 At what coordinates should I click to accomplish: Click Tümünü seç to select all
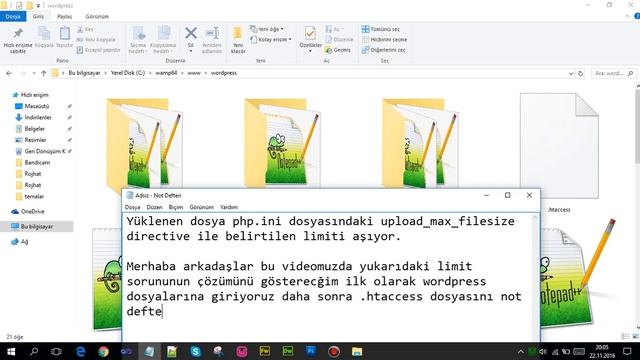380,29
